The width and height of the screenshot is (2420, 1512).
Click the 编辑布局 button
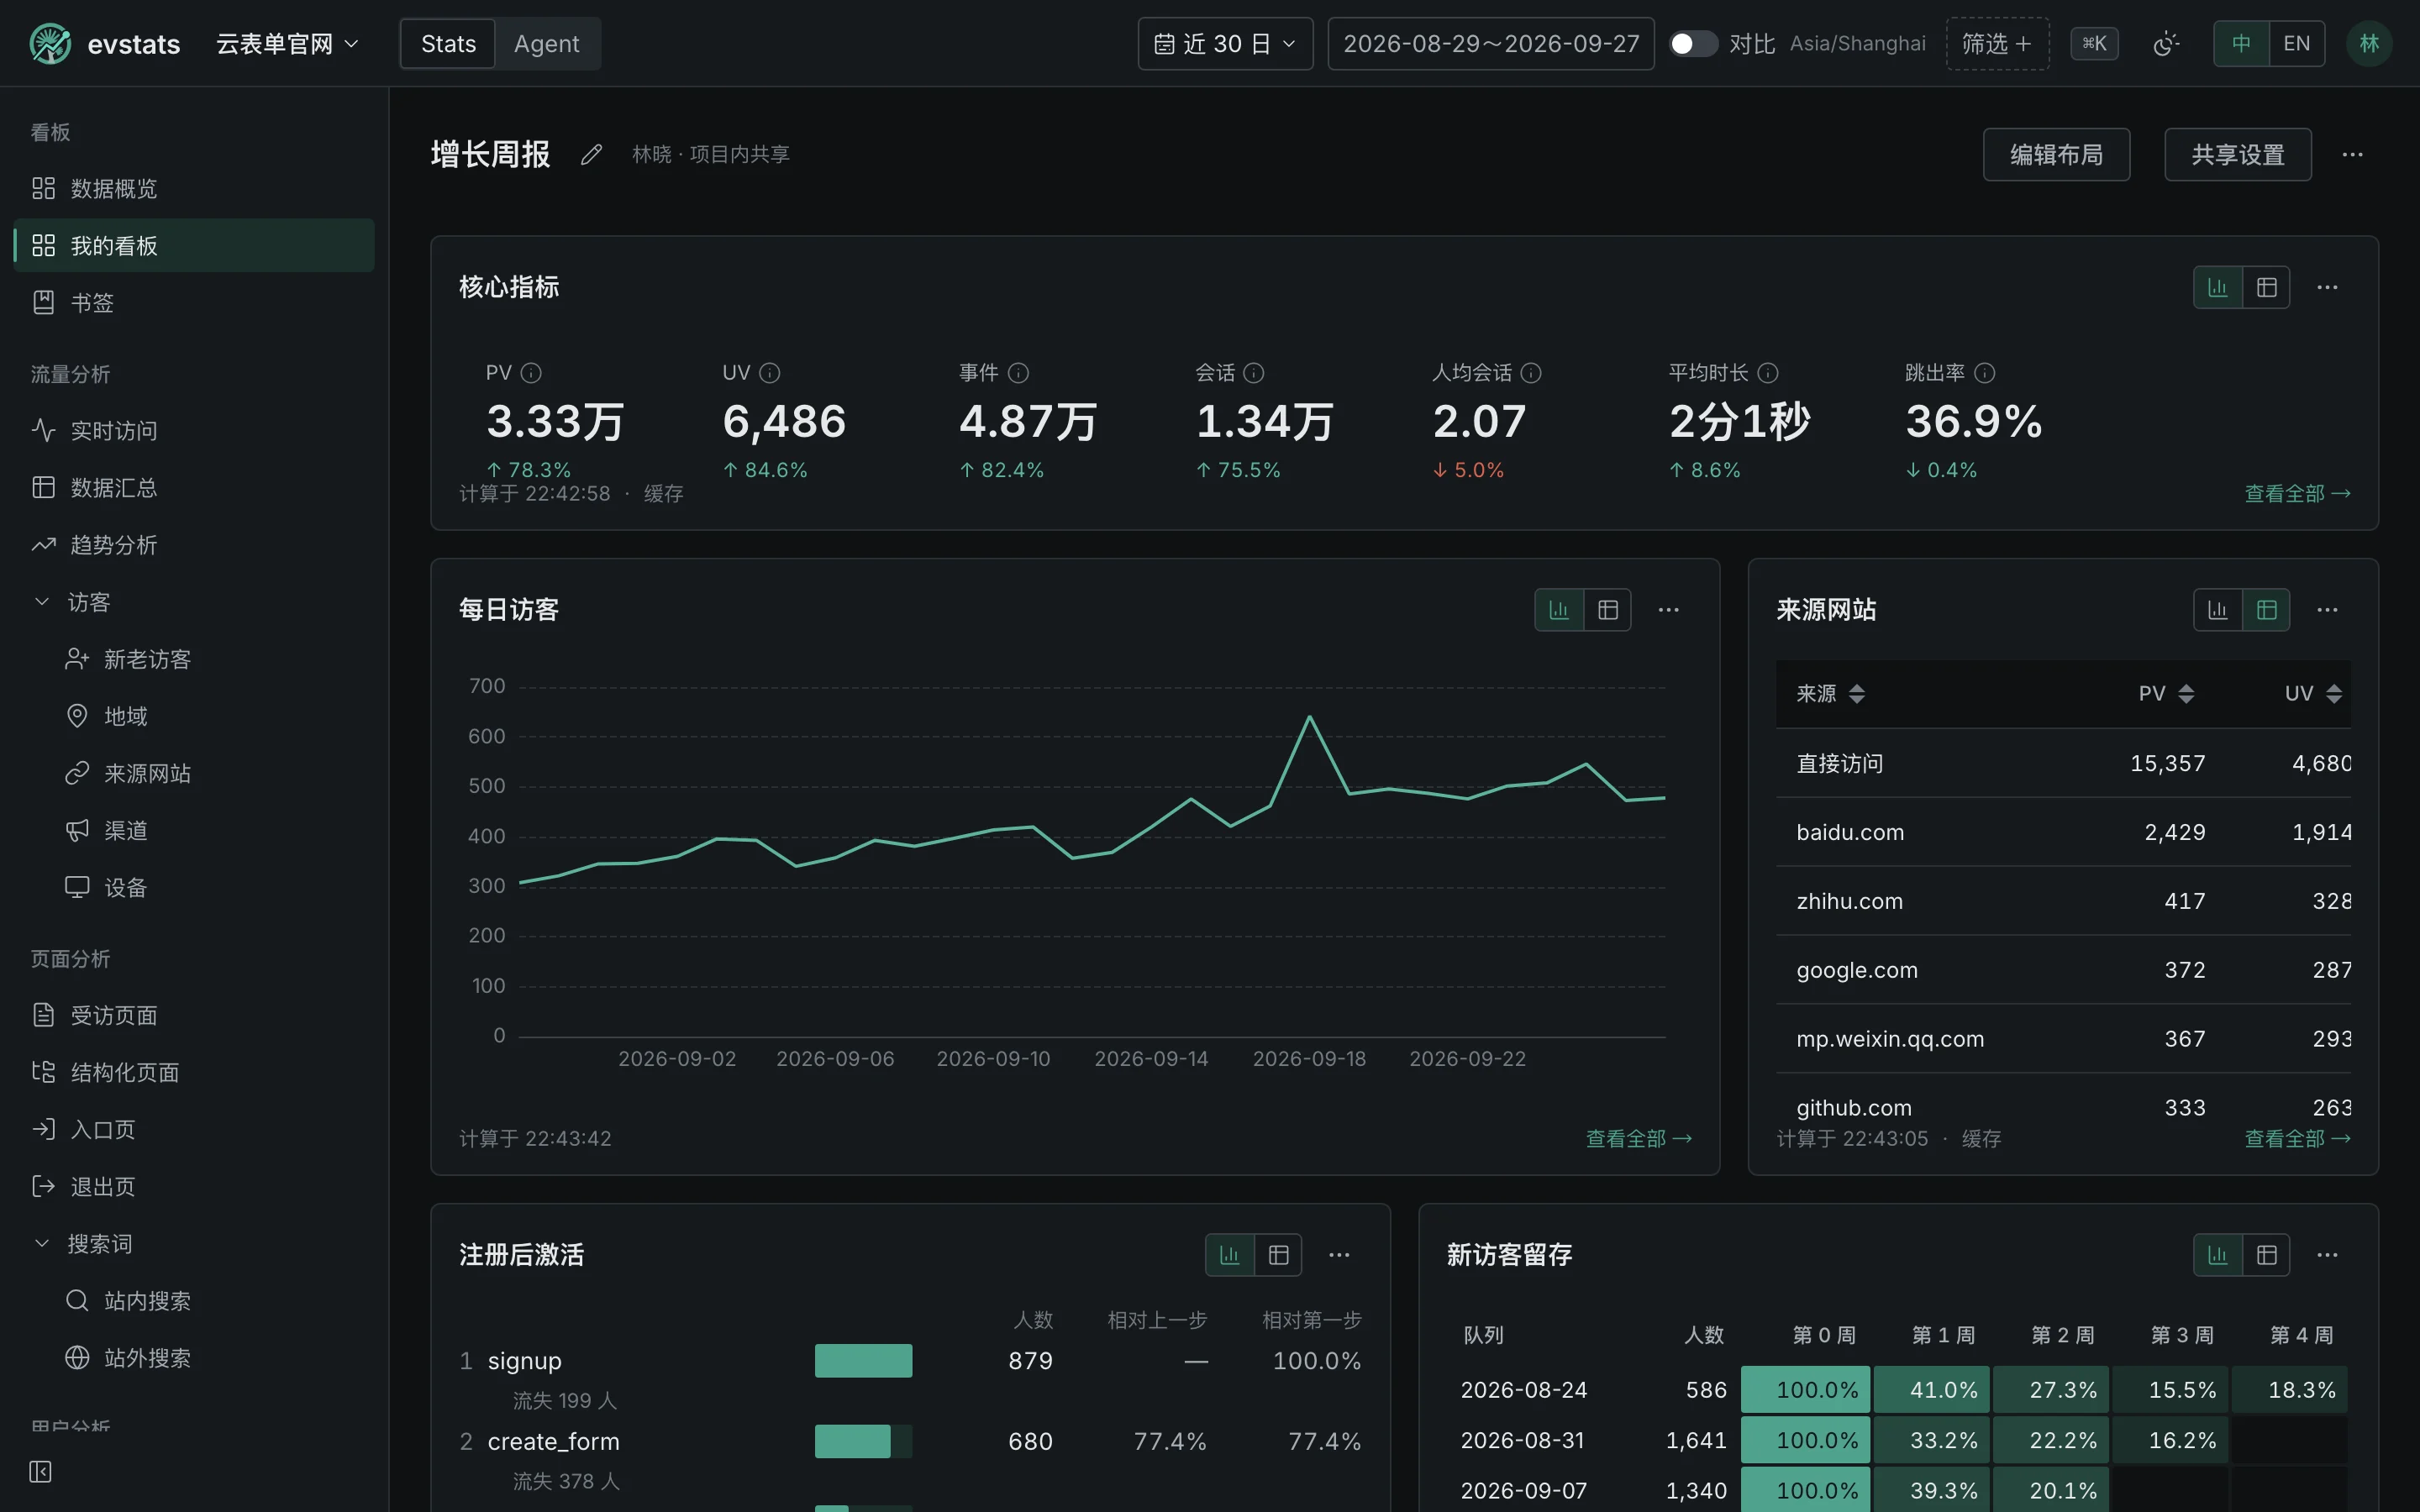pos(2056,154)
